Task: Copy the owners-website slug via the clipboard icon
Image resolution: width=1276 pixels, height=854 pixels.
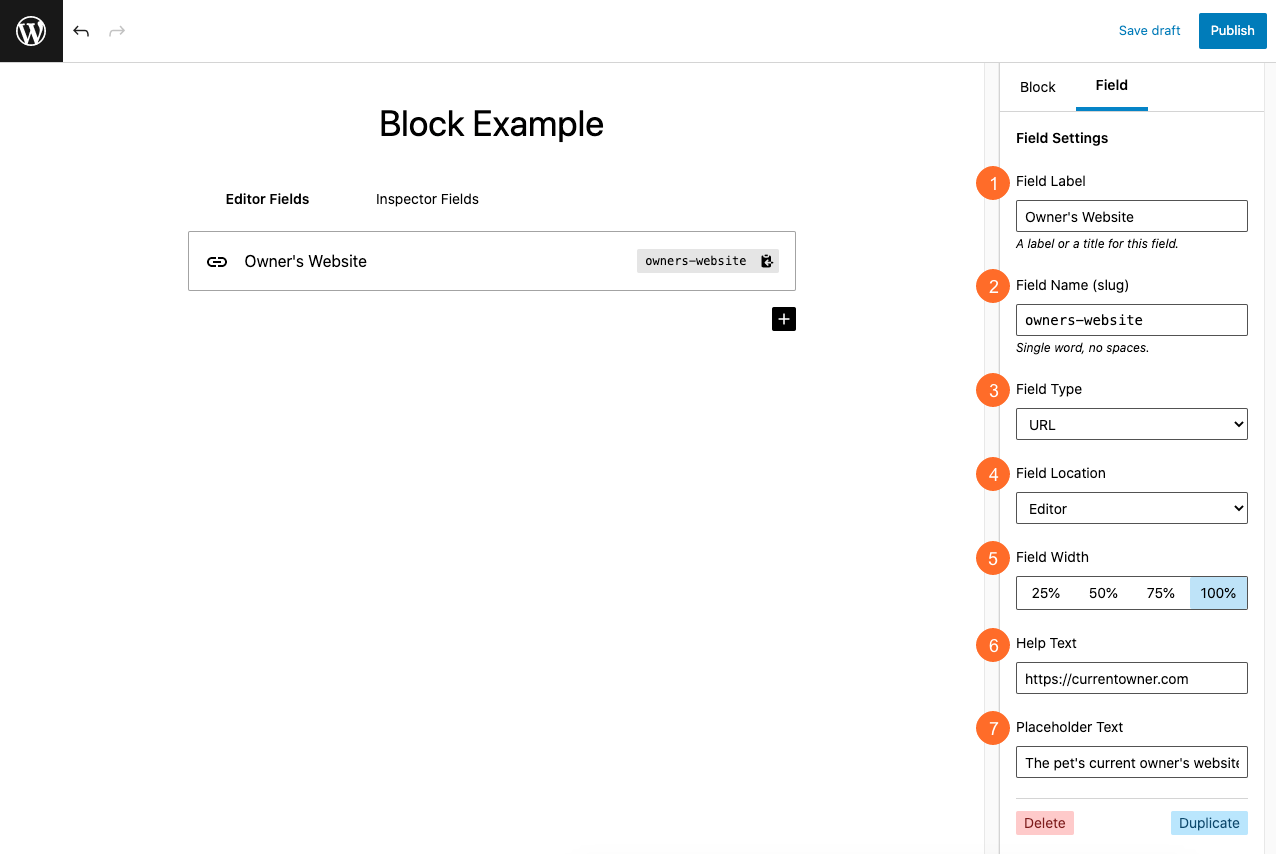Action: coord(766,261)
